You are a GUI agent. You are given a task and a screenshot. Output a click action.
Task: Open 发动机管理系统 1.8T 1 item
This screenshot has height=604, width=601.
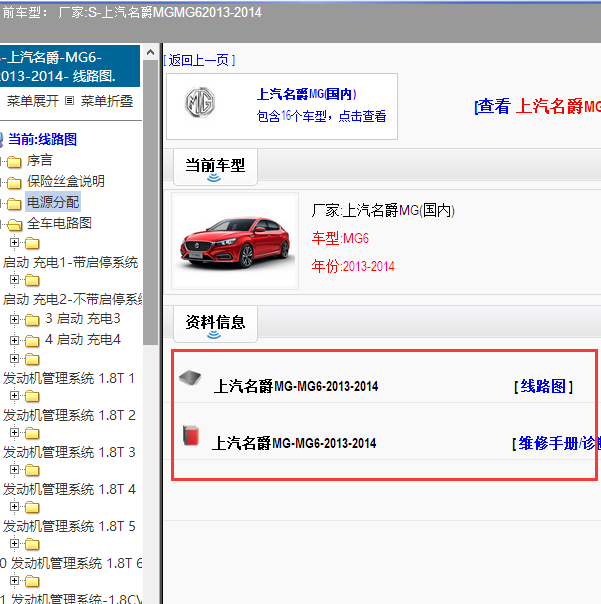point(69,378)
